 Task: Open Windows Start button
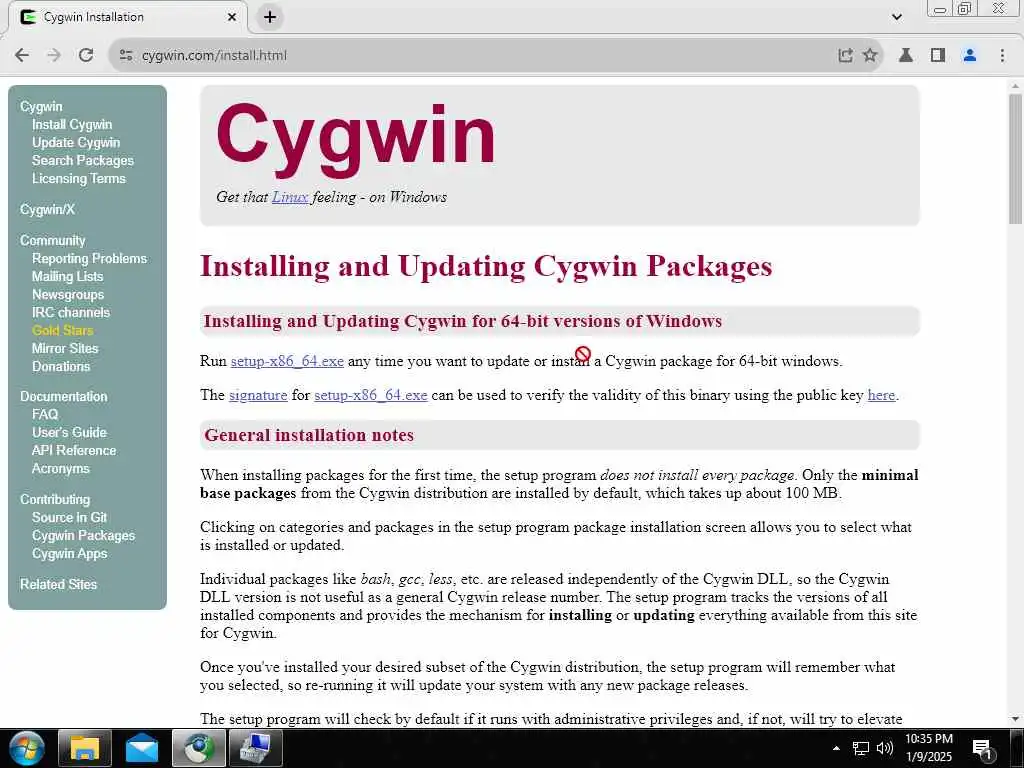[26, 748]
